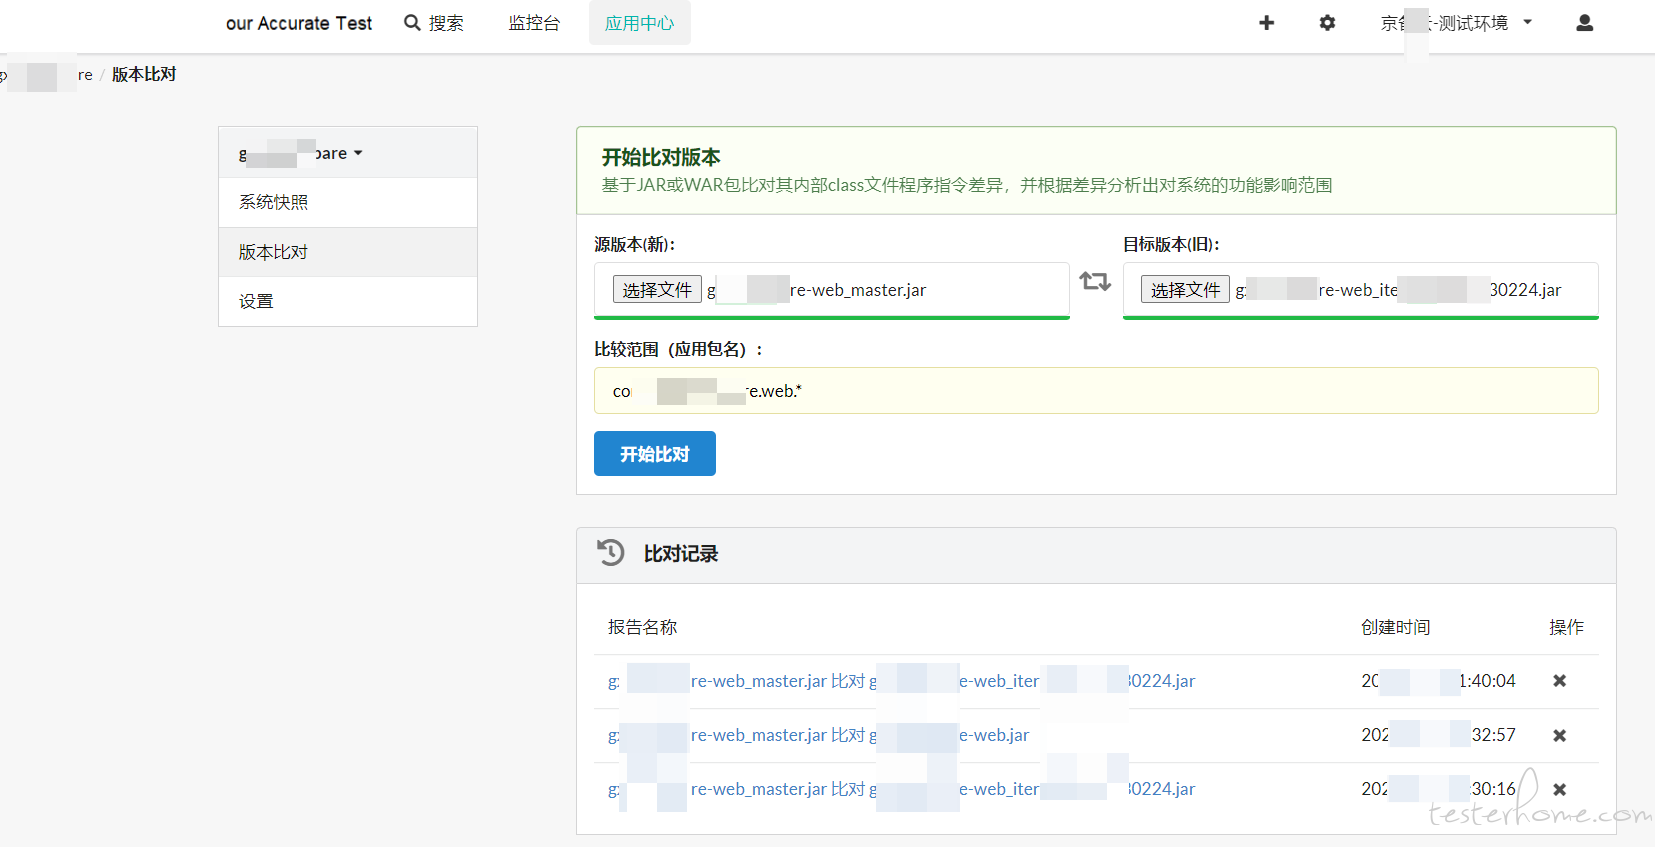The width and height of the screenshot is (1655, 847).
Task: Open the settings gear icon
Action: click(1327, 23)
